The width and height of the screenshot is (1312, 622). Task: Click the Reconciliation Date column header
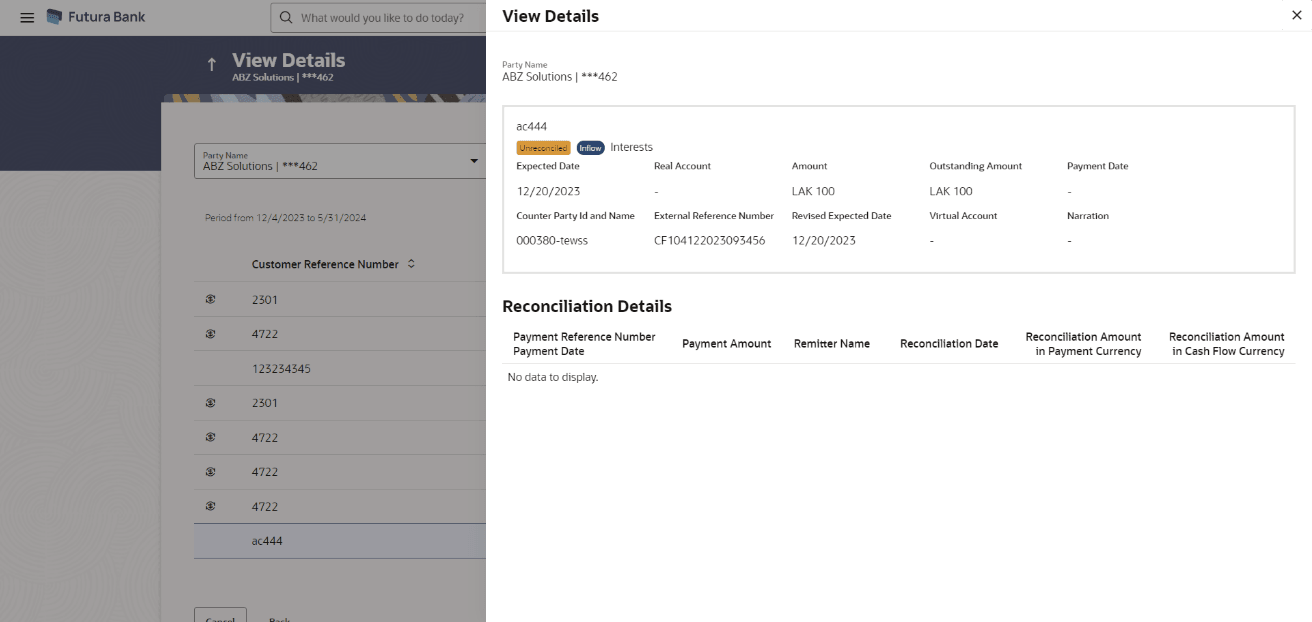pyautogui.click(x=948, y=344)
